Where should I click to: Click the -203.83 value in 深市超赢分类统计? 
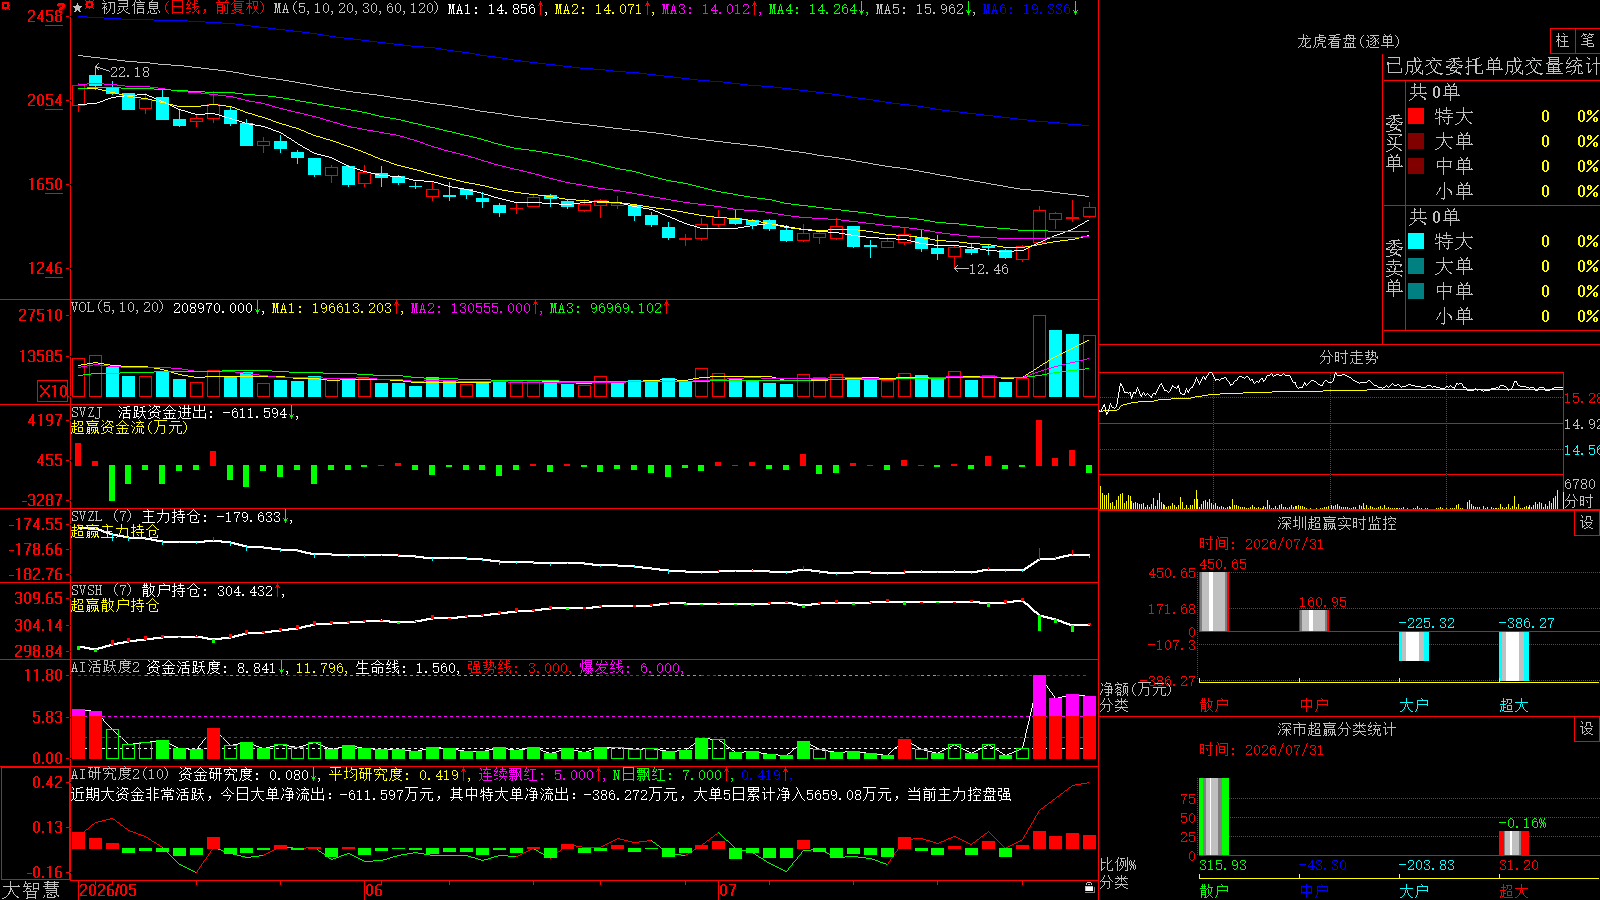coord(1427,865)
